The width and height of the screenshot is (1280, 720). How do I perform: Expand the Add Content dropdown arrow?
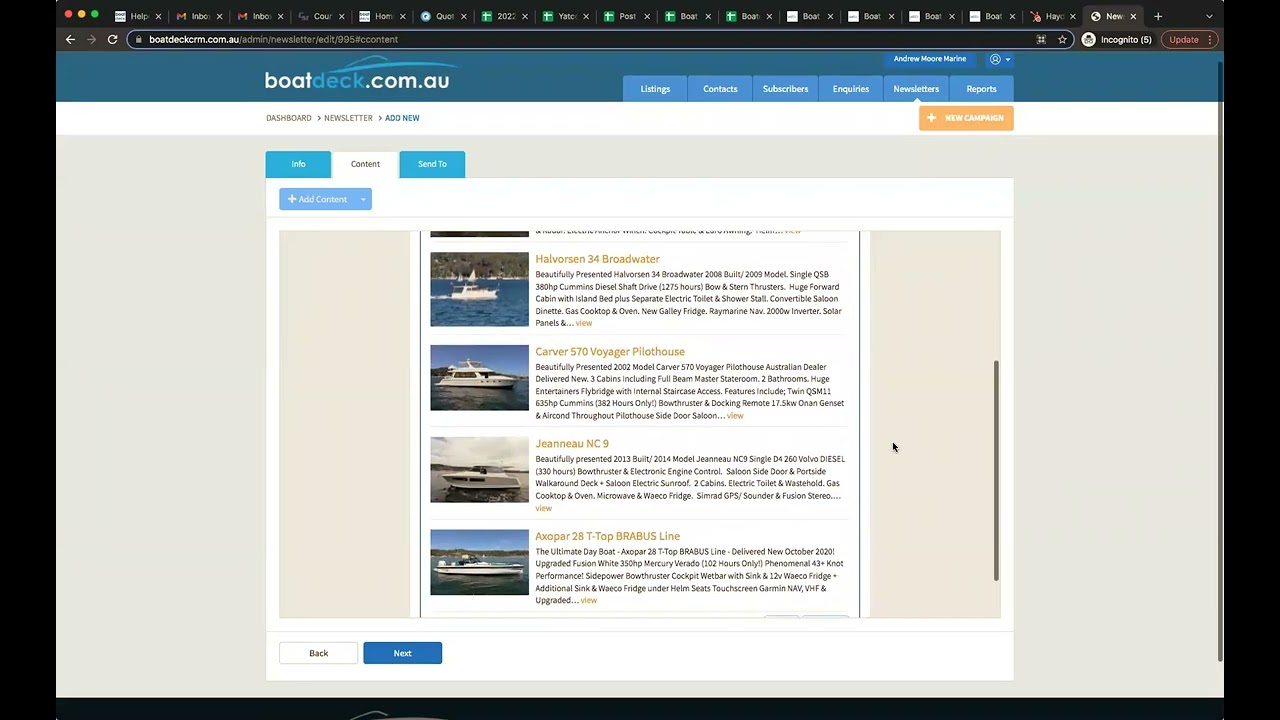[363, 199]
